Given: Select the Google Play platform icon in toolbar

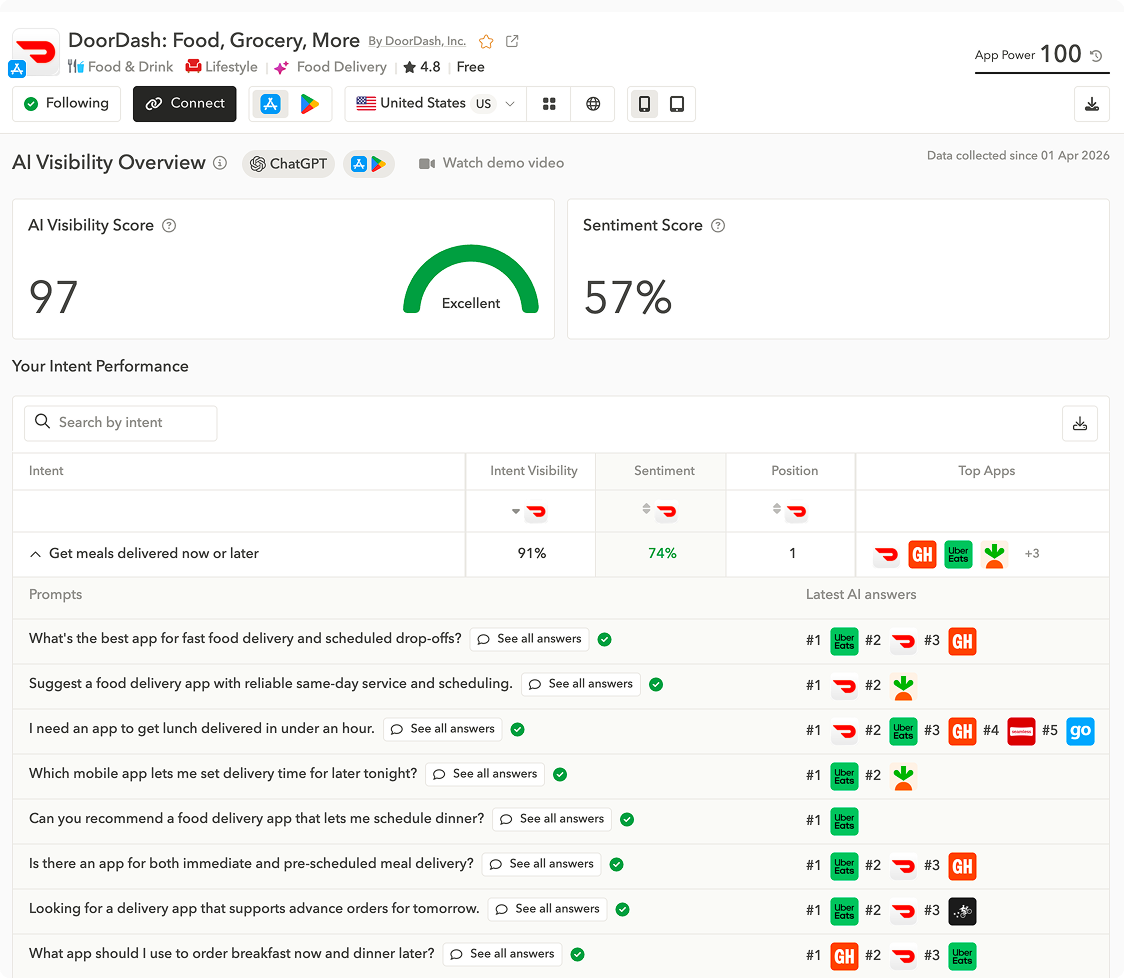Looking at the screenshot, I should coord(309,104).
